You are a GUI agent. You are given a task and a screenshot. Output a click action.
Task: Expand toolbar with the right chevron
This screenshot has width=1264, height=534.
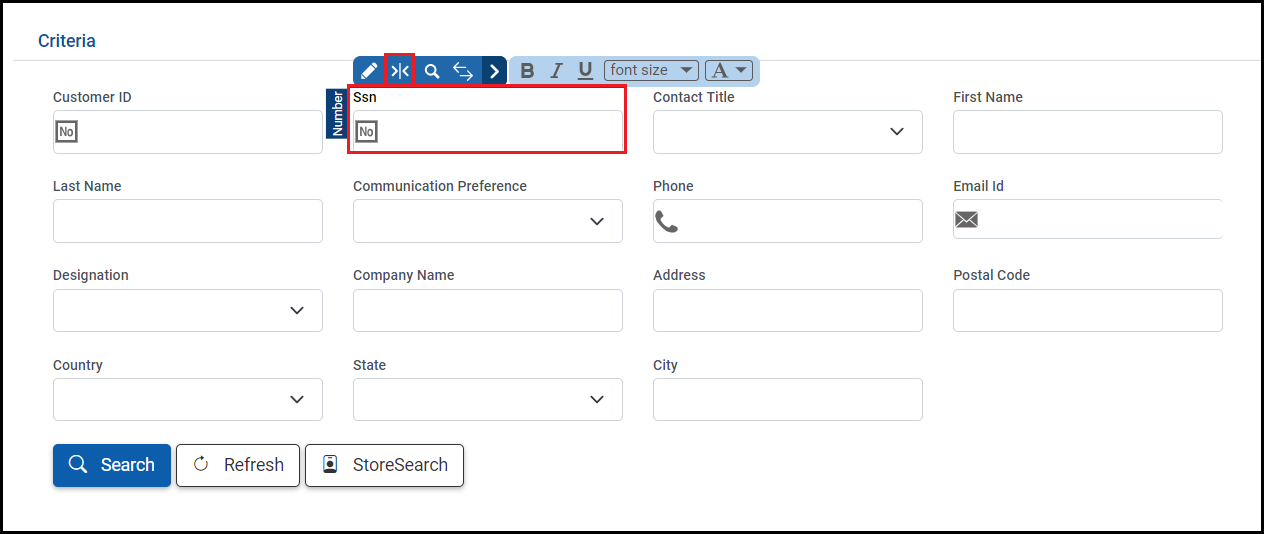click(494, 71)
